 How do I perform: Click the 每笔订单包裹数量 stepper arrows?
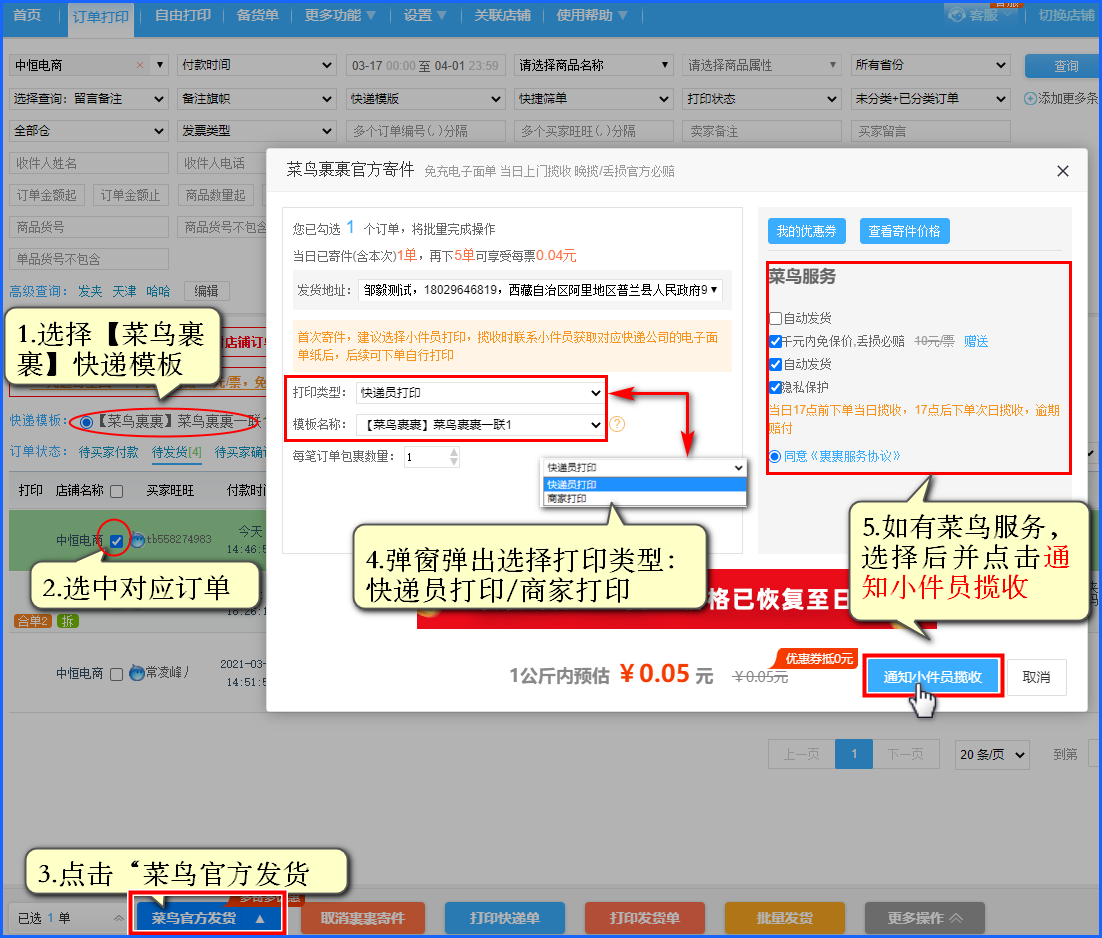click(x=454, y=457)
